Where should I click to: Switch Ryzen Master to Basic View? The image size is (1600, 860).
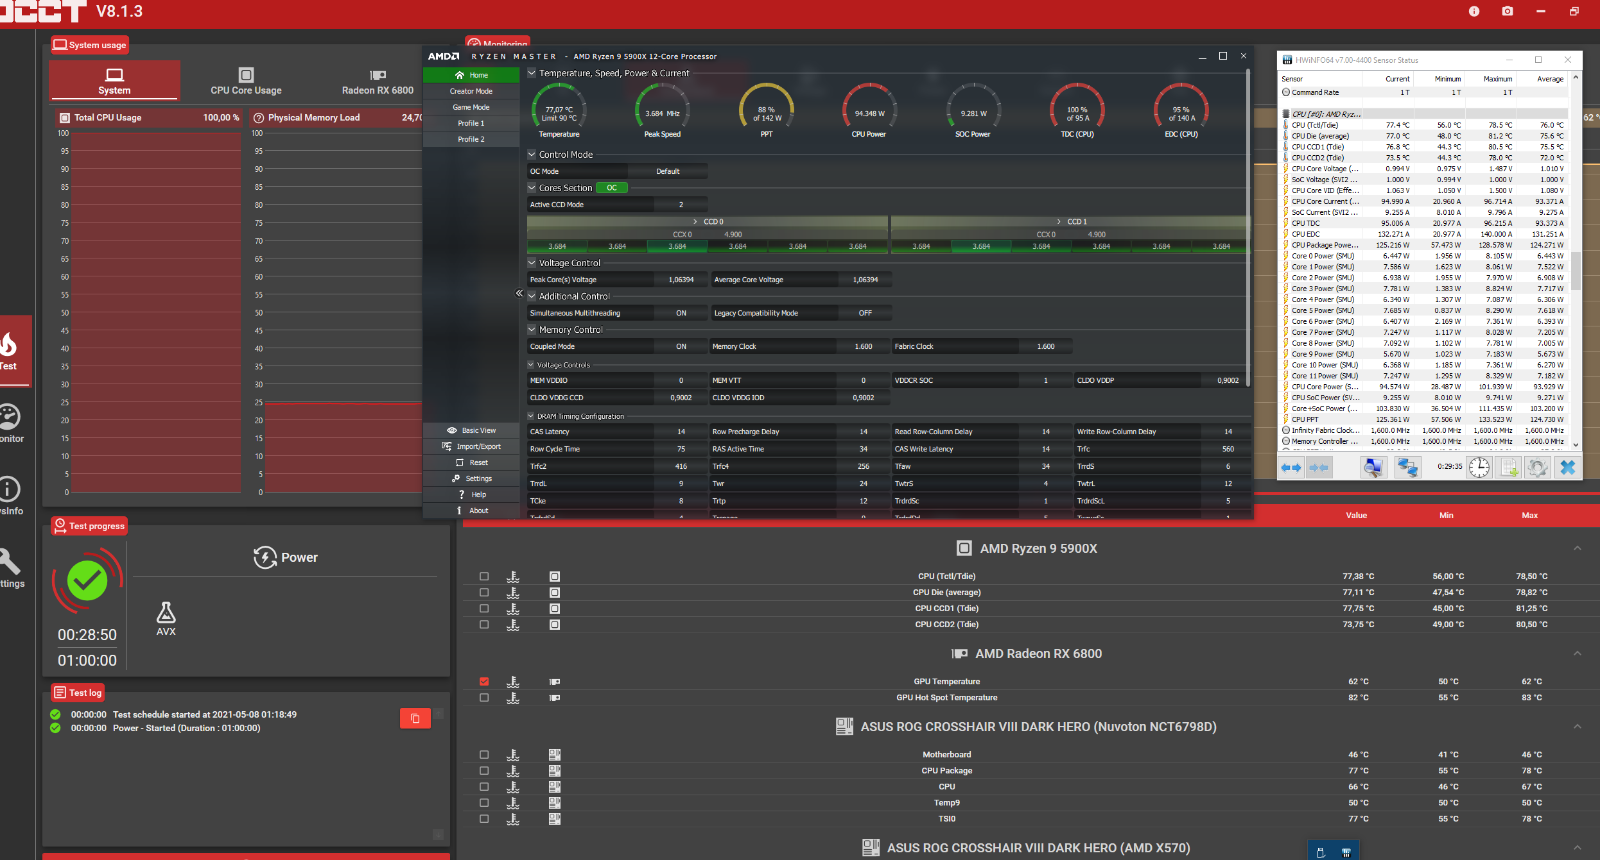pyautogui.click(x=471, y=430)
